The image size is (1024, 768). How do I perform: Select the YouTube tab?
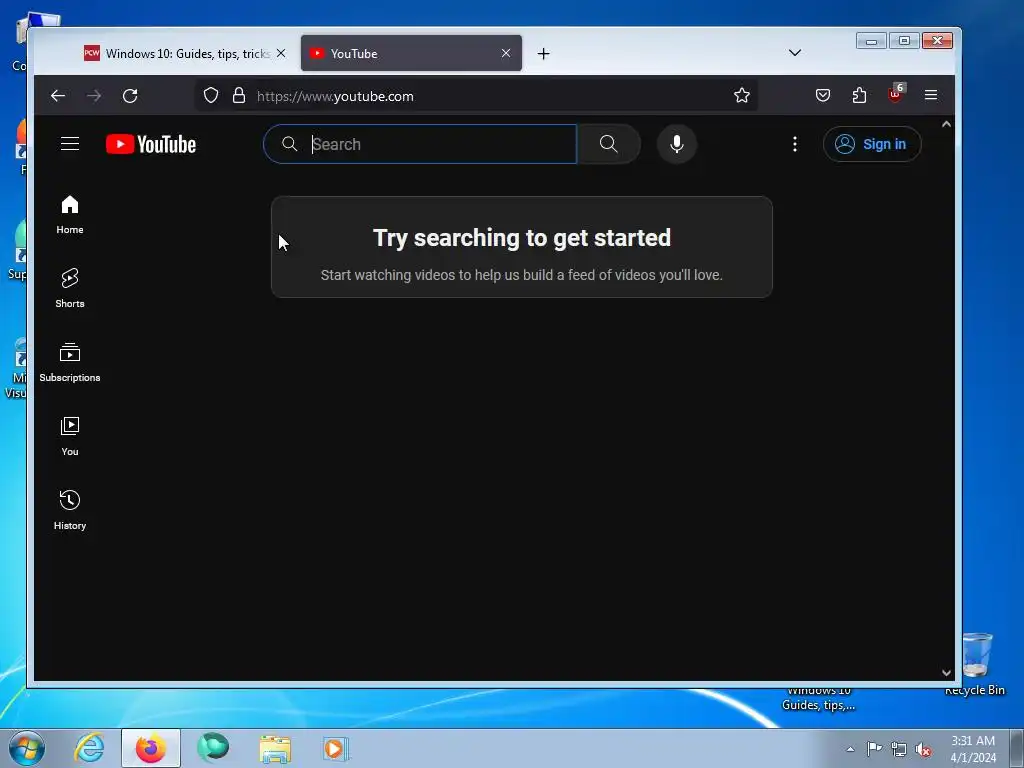click(x=411, y=54)
